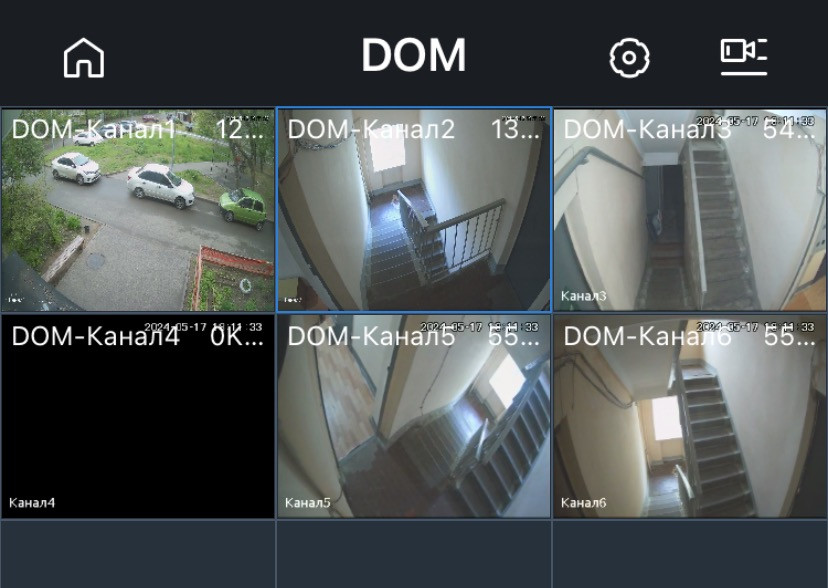Viewport: 828px width, 588px height.
Task: Open the camera device list icon
Action: click(x=744, y=56)
